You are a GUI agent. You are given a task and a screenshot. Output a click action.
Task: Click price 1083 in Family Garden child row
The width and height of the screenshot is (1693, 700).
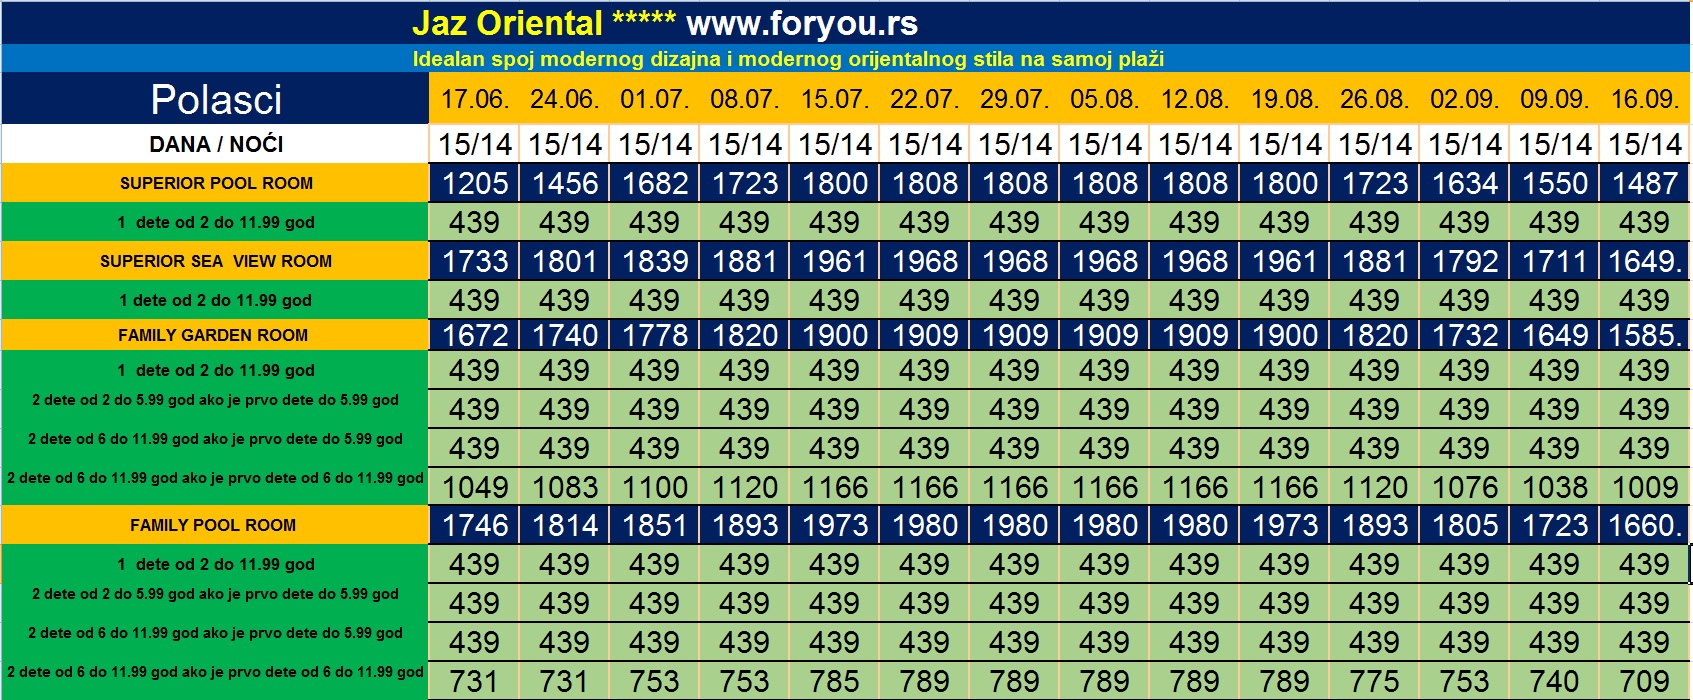pyautogui.click(x=565, y=487)
